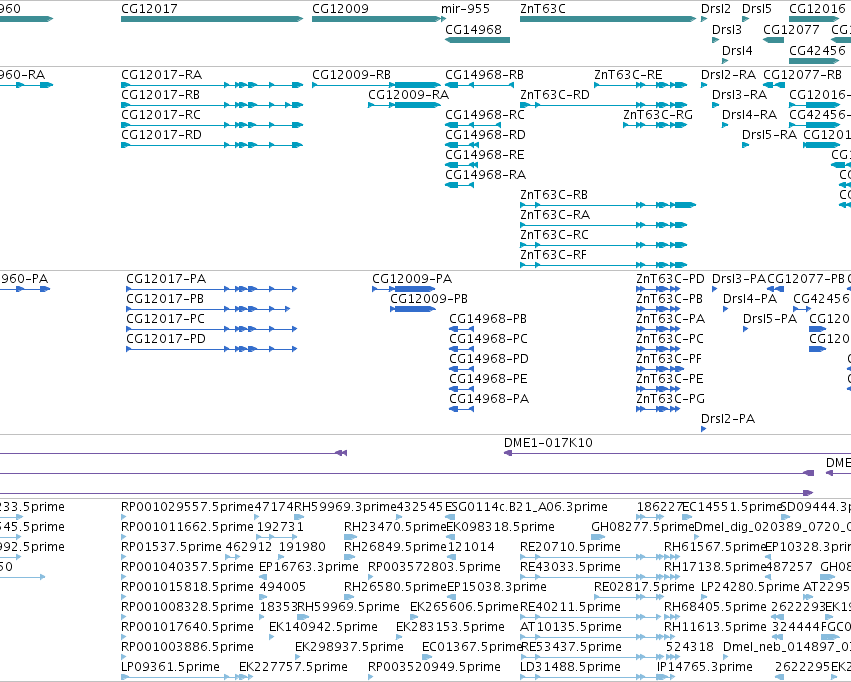Viewport: 851px width, 682px height.
Task: Select transcript CG14968-RA
Action: pyautogui.click(x=459, y=185)
